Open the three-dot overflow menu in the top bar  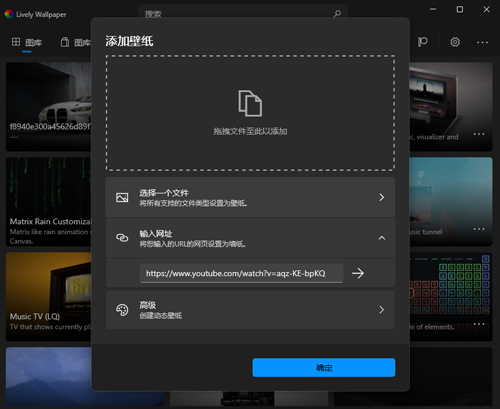[482, 42]
